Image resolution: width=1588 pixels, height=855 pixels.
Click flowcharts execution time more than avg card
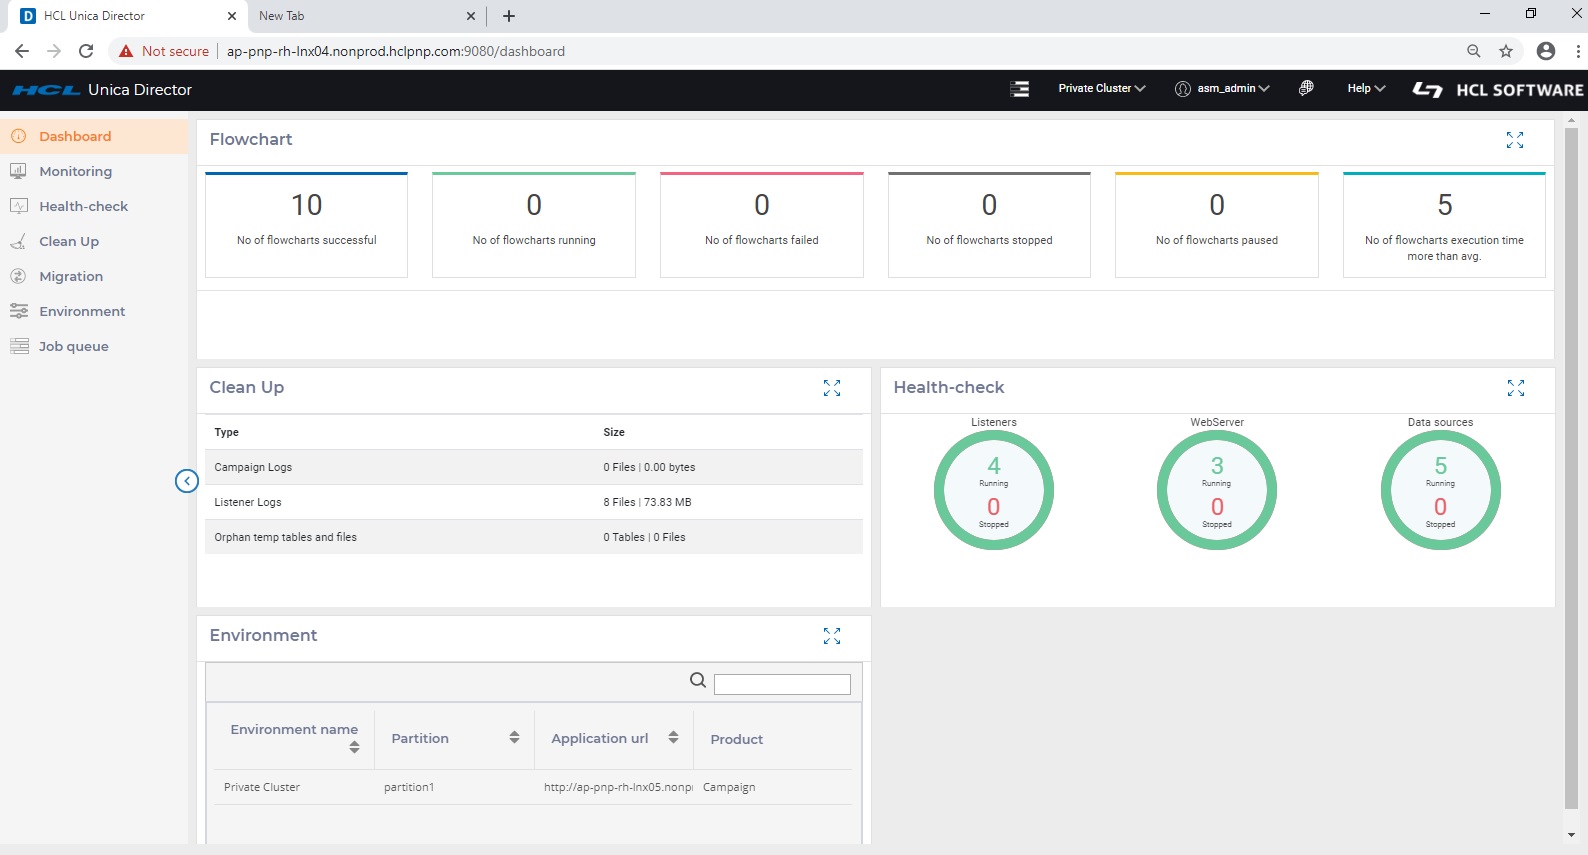1443,224
